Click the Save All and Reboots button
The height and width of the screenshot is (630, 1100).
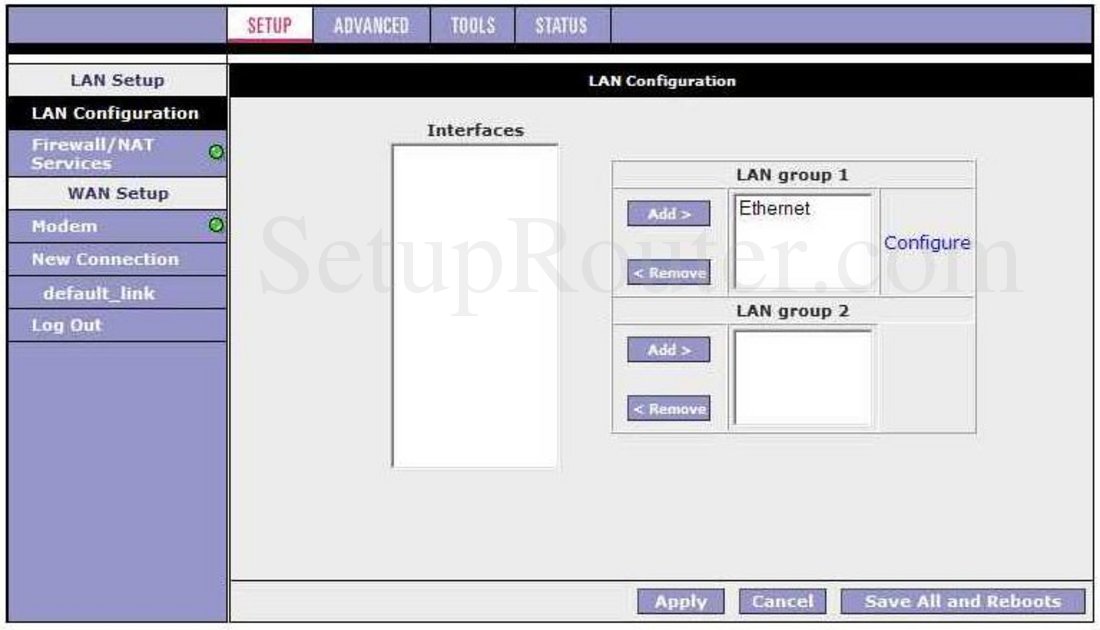[x=963, y=601]
